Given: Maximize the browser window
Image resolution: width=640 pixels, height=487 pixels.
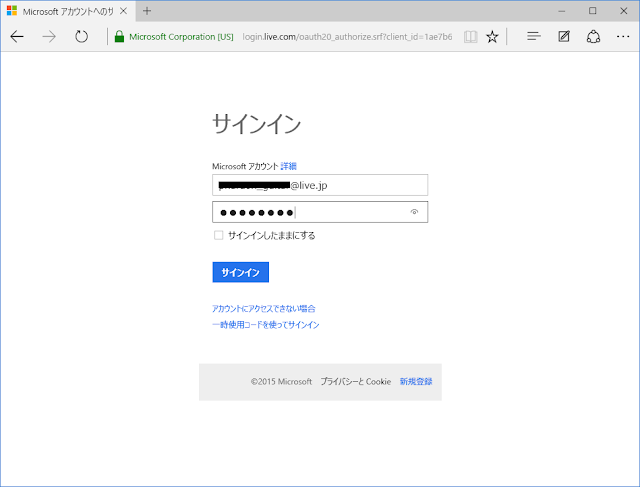Looking at the screenshot, I should click(x=593, y=11).
